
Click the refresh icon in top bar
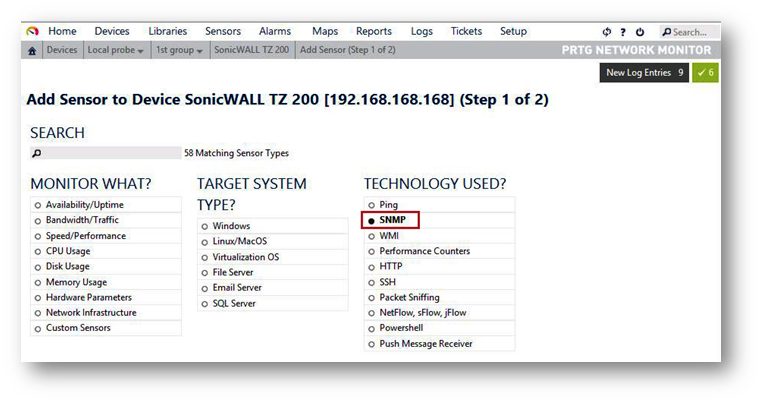click(x=606, y=32)
